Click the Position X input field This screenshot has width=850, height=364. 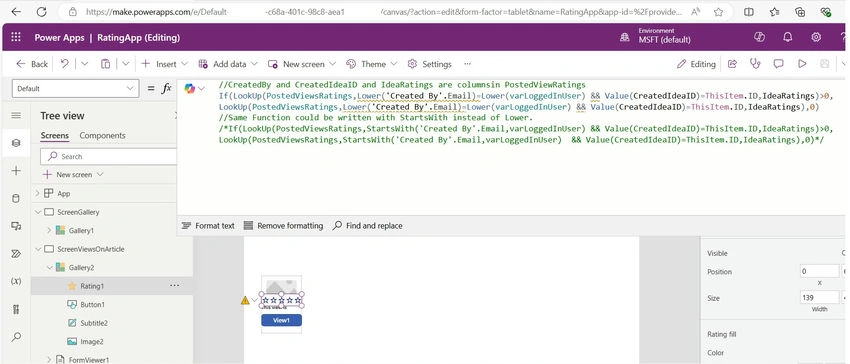(x=819, y=271)
